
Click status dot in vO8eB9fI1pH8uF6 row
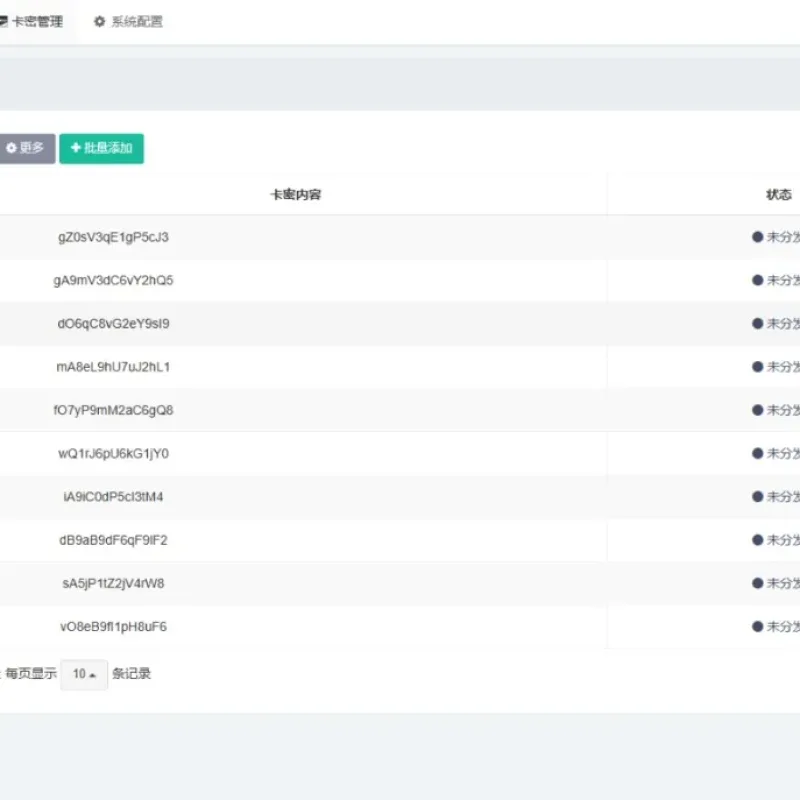758,627
